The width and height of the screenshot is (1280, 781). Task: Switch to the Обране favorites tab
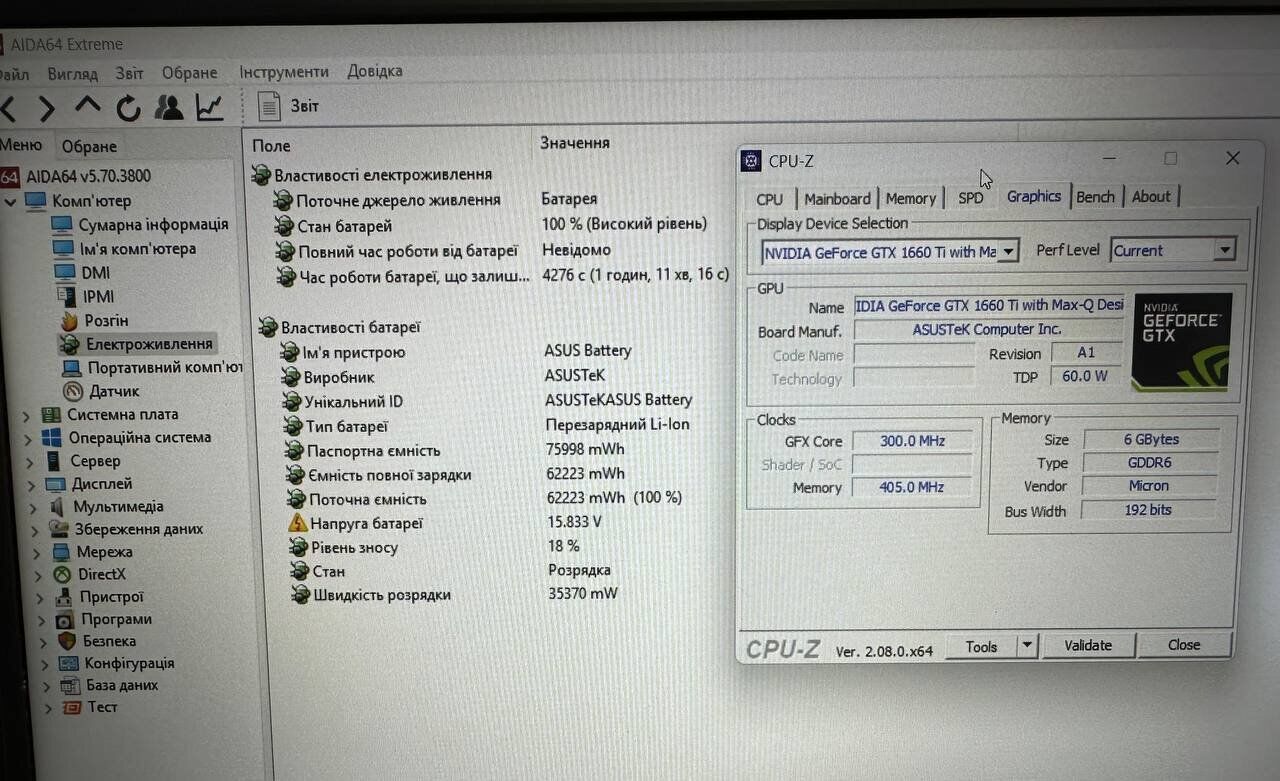pyautogui.click(x=89, y=147)
